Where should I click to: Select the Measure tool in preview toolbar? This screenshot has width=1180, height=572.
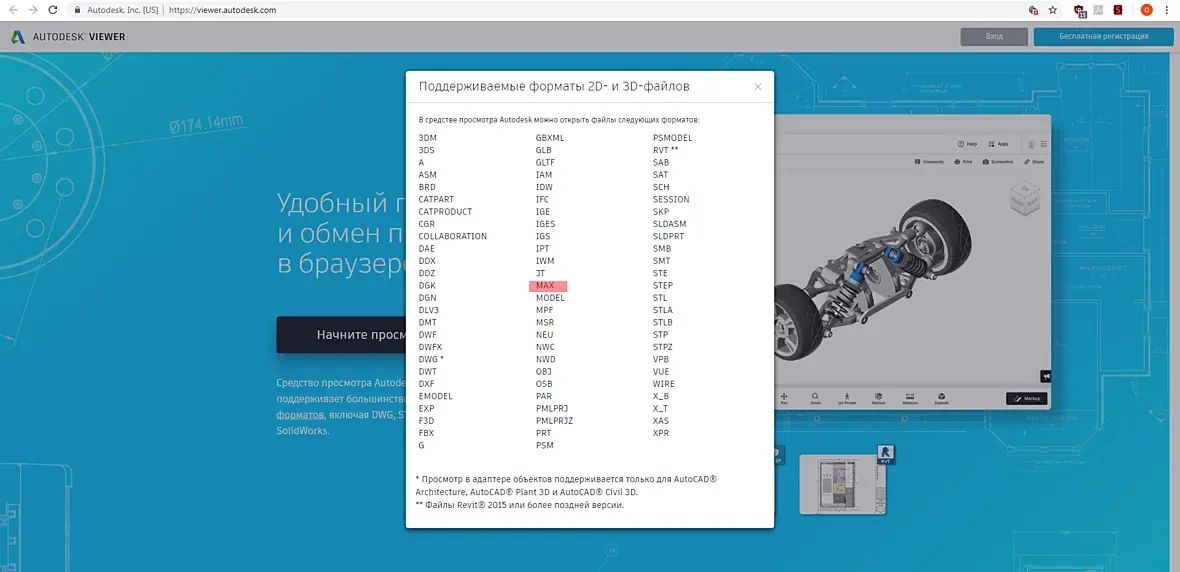coord(909,398)
